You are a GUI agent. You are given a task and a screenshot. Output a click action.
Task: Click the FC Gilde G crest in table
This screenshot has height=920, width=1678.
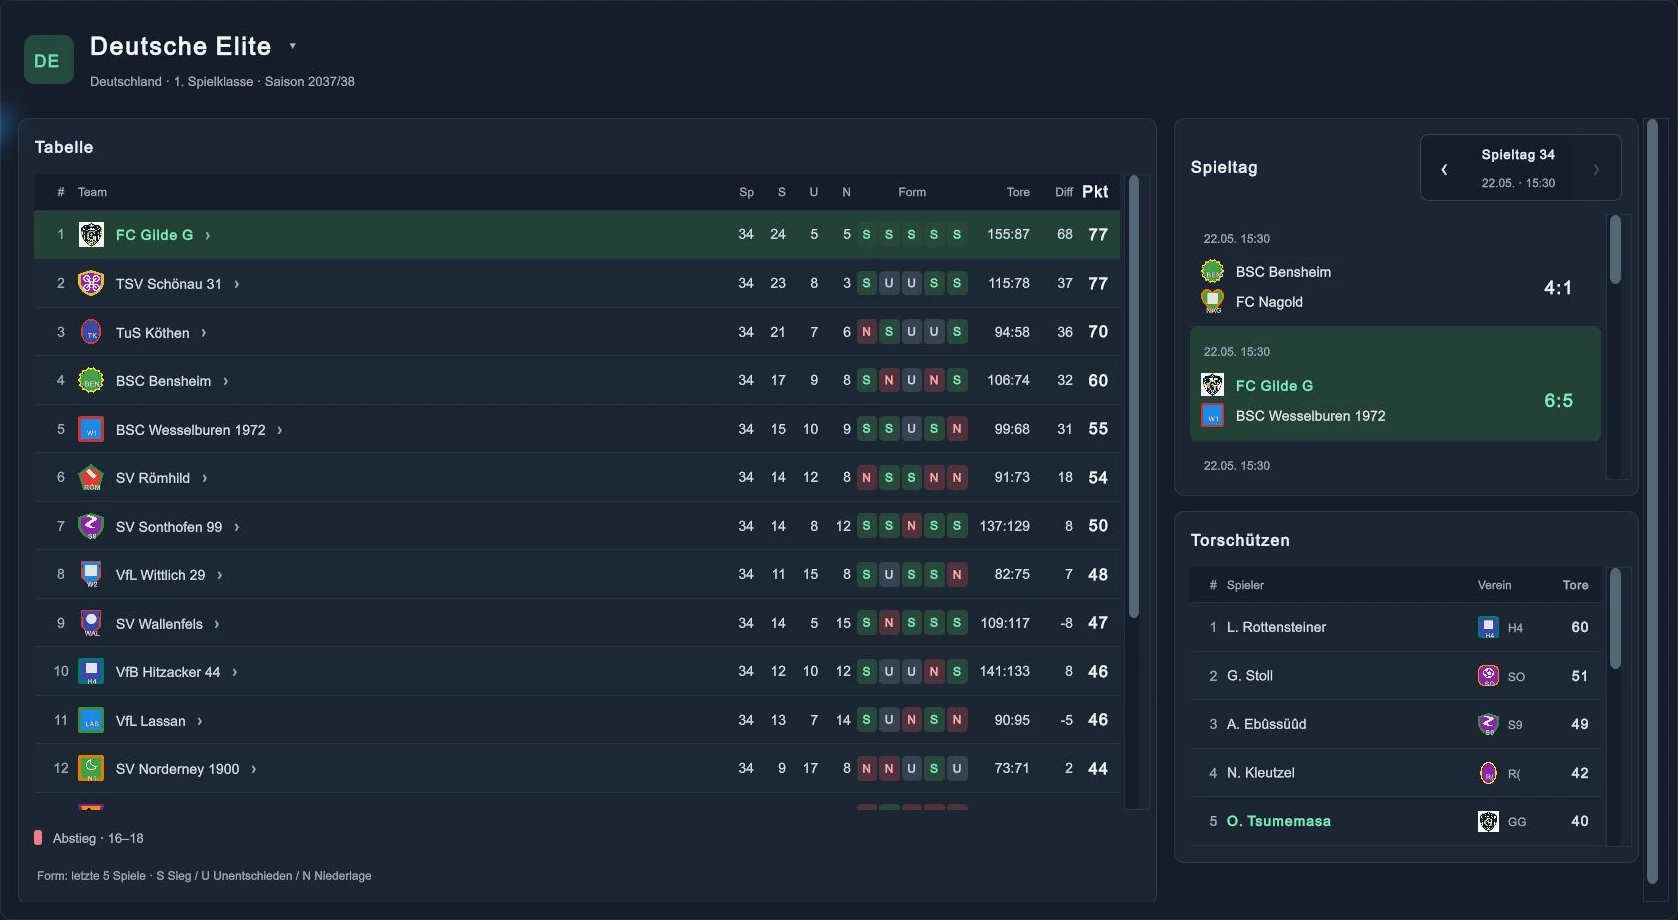click(91, 235)
